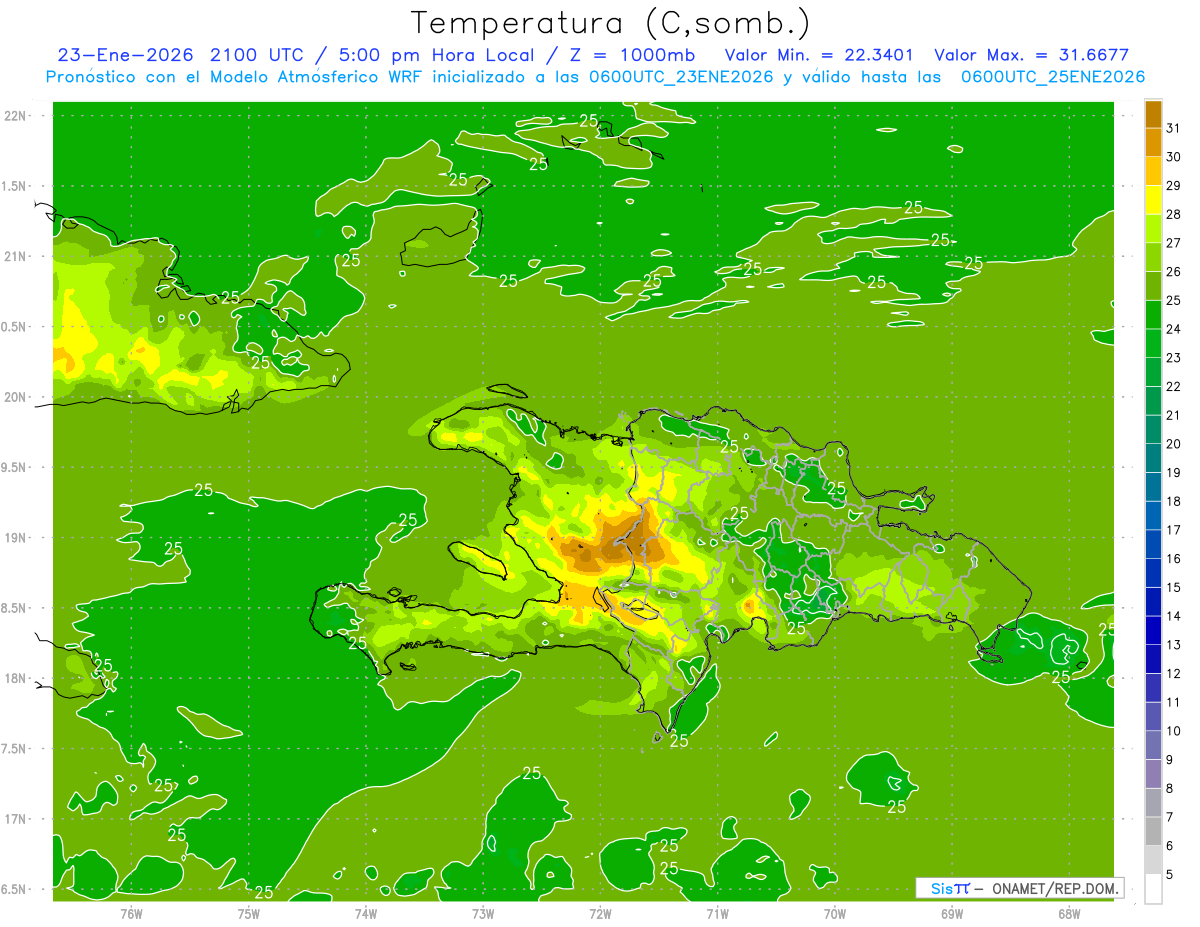
Task: Click the '21N' latitude axis label
Action: [x=16, y=256]
